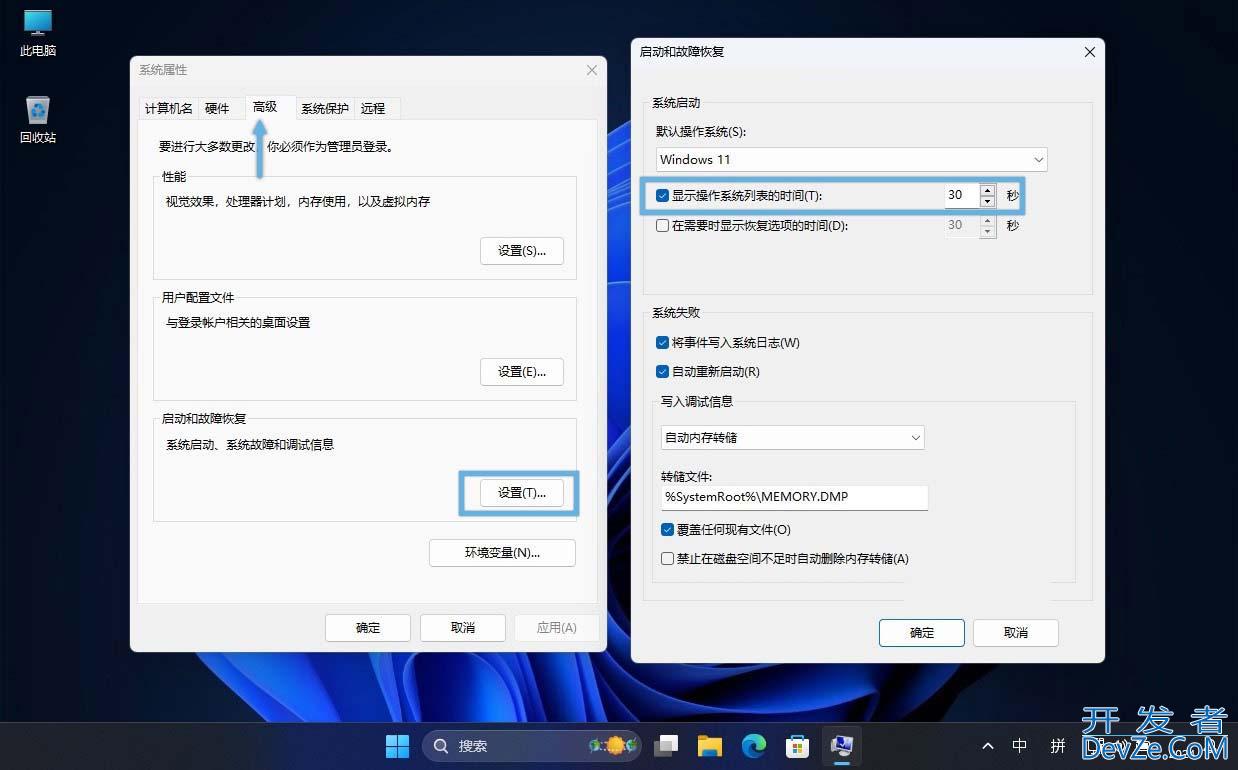Click 取消 in 启动和故障恢复 dialog
Screen dimensions: 1238x770
pos(1016,632)
